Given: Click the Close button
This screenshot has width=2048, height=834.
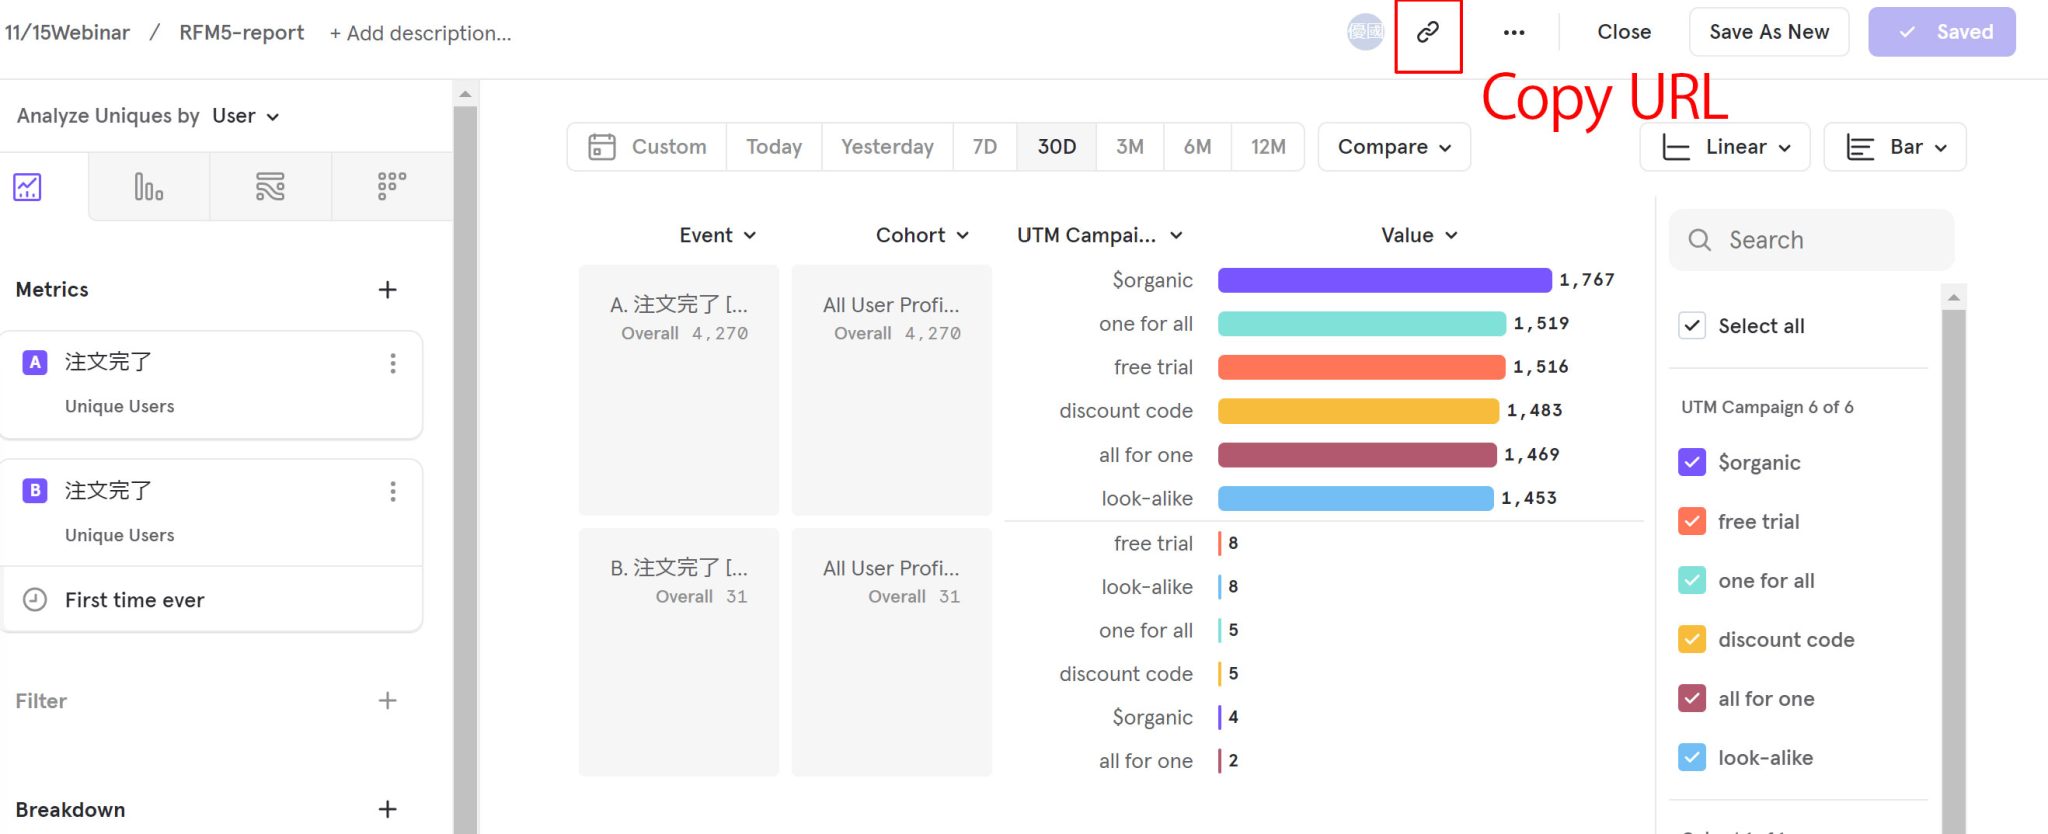Looking at the screenshot, I should 1623,32.
